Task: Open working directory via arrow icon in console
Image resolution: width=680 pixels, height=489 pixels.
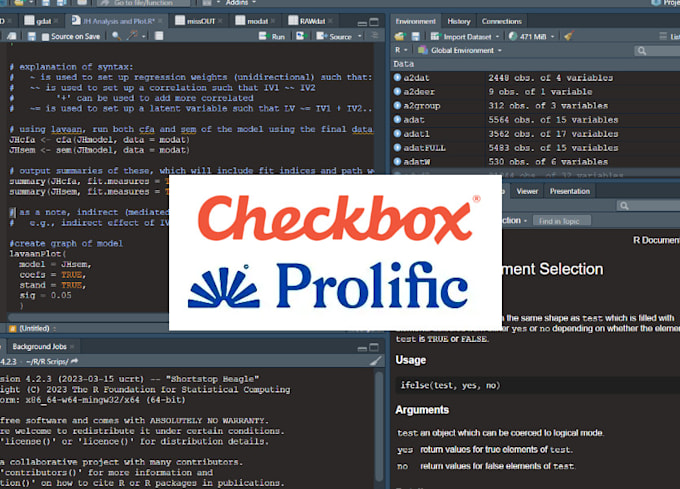Action: click(74, 361)
